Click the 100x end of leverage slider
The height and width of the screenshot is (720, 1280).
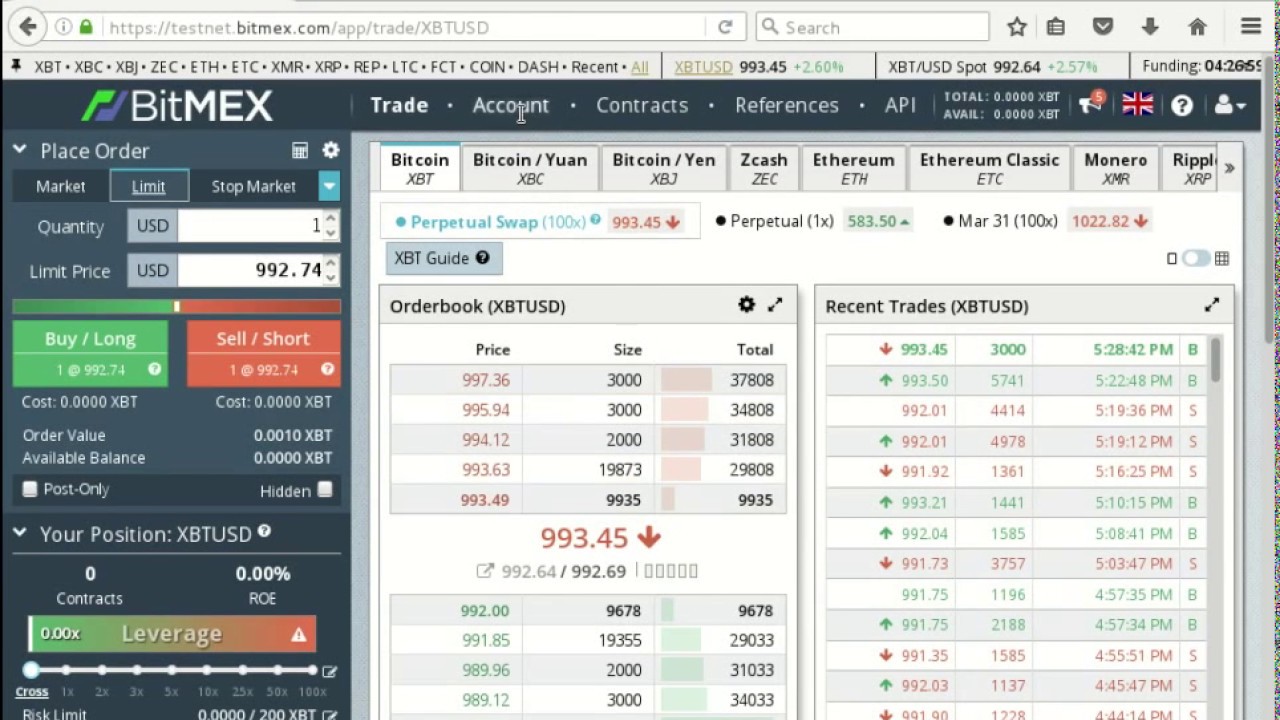pyautogui.click(x=312, y=670)
